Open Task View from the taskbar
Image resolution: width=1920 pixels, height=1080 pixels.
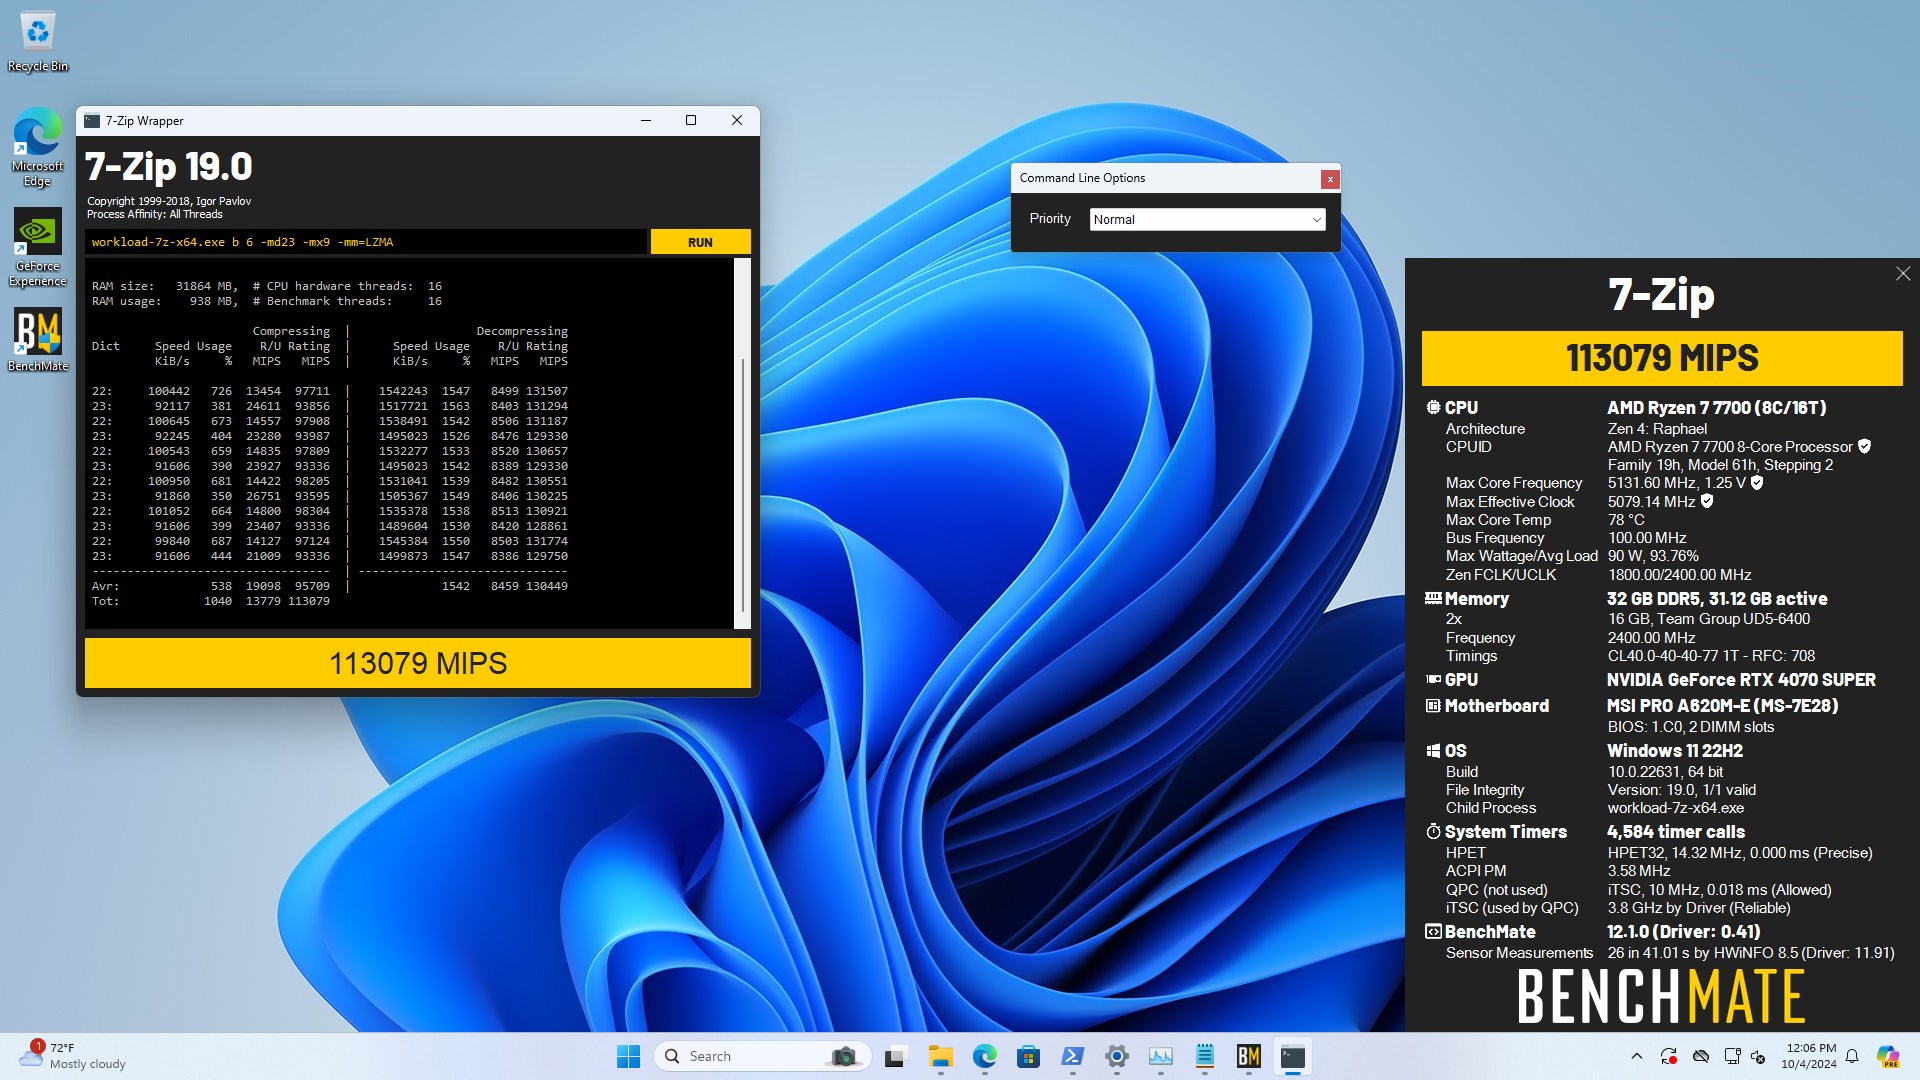(x=895, y=1056)
